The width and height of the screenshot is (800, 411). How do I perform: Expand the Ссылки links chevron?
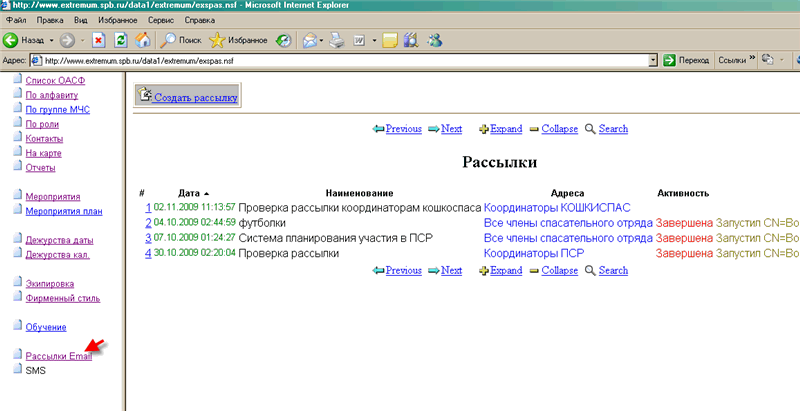click(x=752, y=59)
